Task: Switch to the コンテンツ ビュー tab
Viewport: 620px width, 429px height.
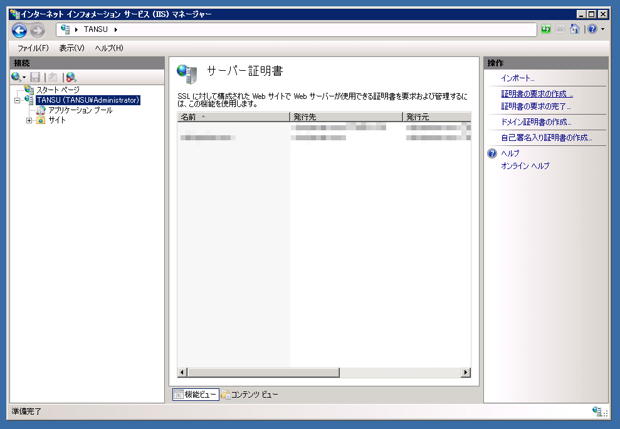Action: [x=250, y=394]
